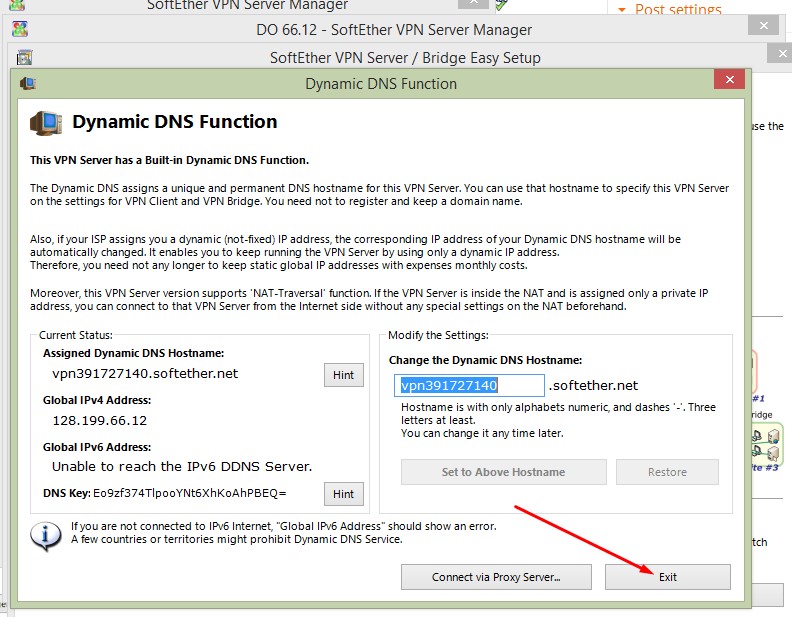Image resolution: width=792 pixels, height=617 pixels.
Task: Click the Dynamic DNS title bar icon
Action: (28, 83)
